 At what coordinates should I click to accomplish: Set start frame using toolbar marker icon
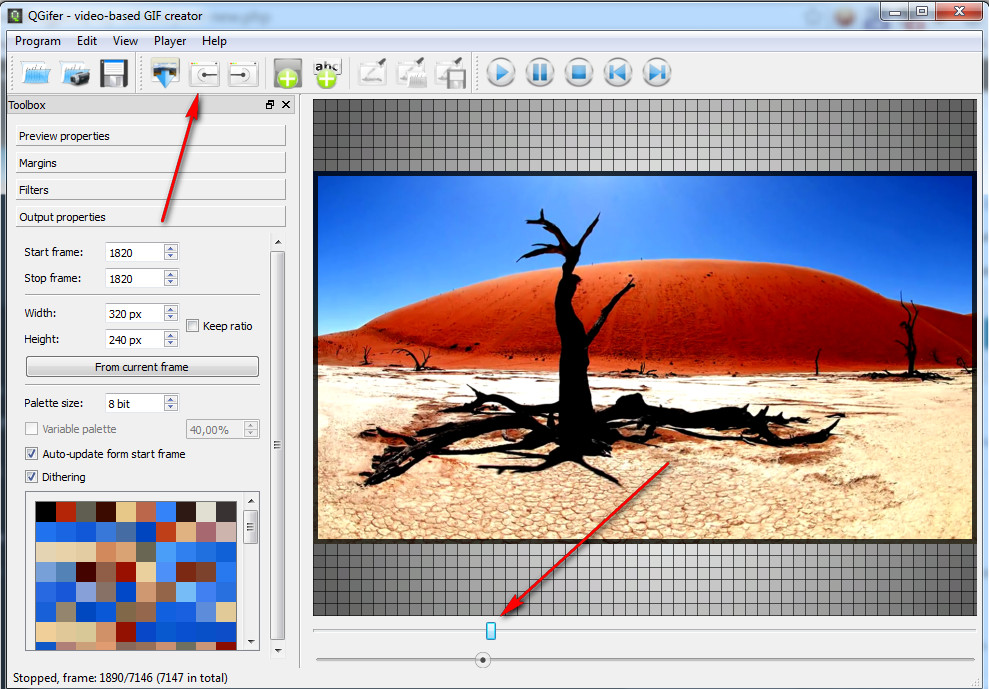click(204, 73)
